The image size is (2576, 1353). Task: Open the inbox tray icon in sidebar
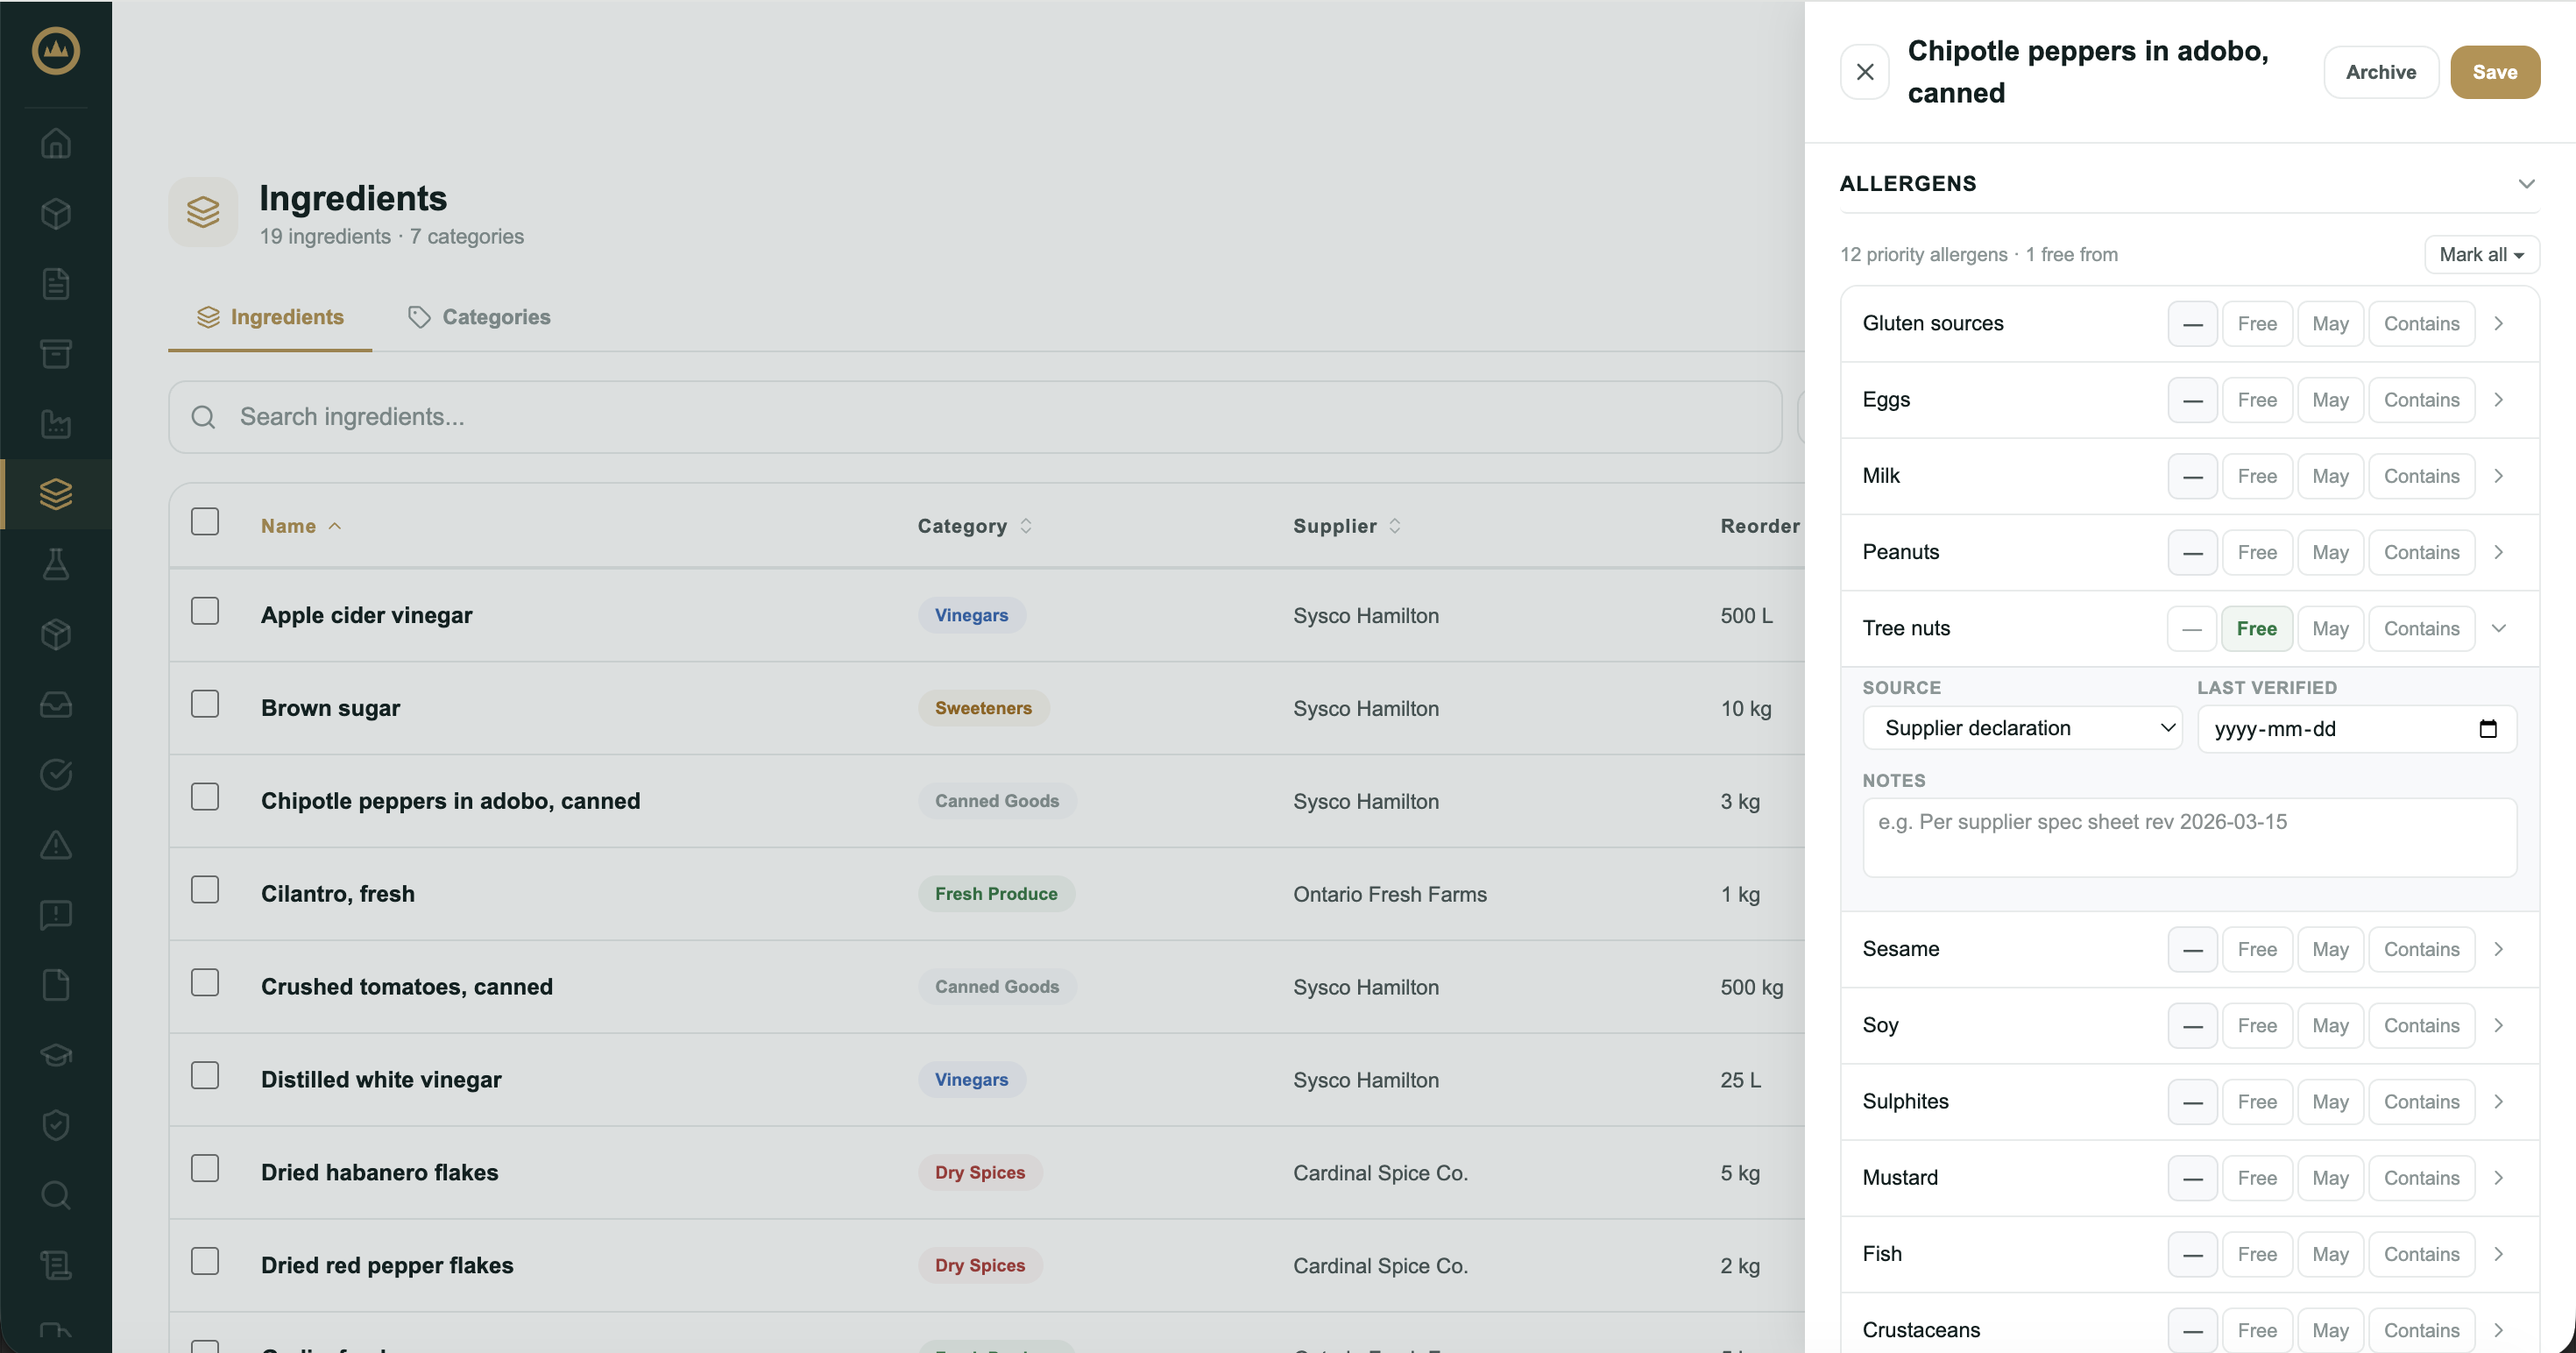(56, 704)
